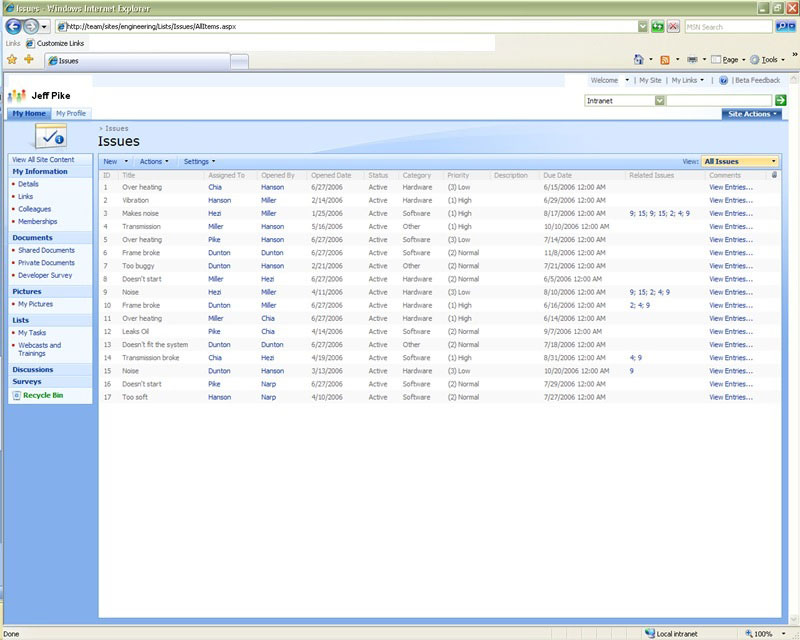
Task: Click the Refresh page icon
Action: pyautogui.click(x=658, y=27)
